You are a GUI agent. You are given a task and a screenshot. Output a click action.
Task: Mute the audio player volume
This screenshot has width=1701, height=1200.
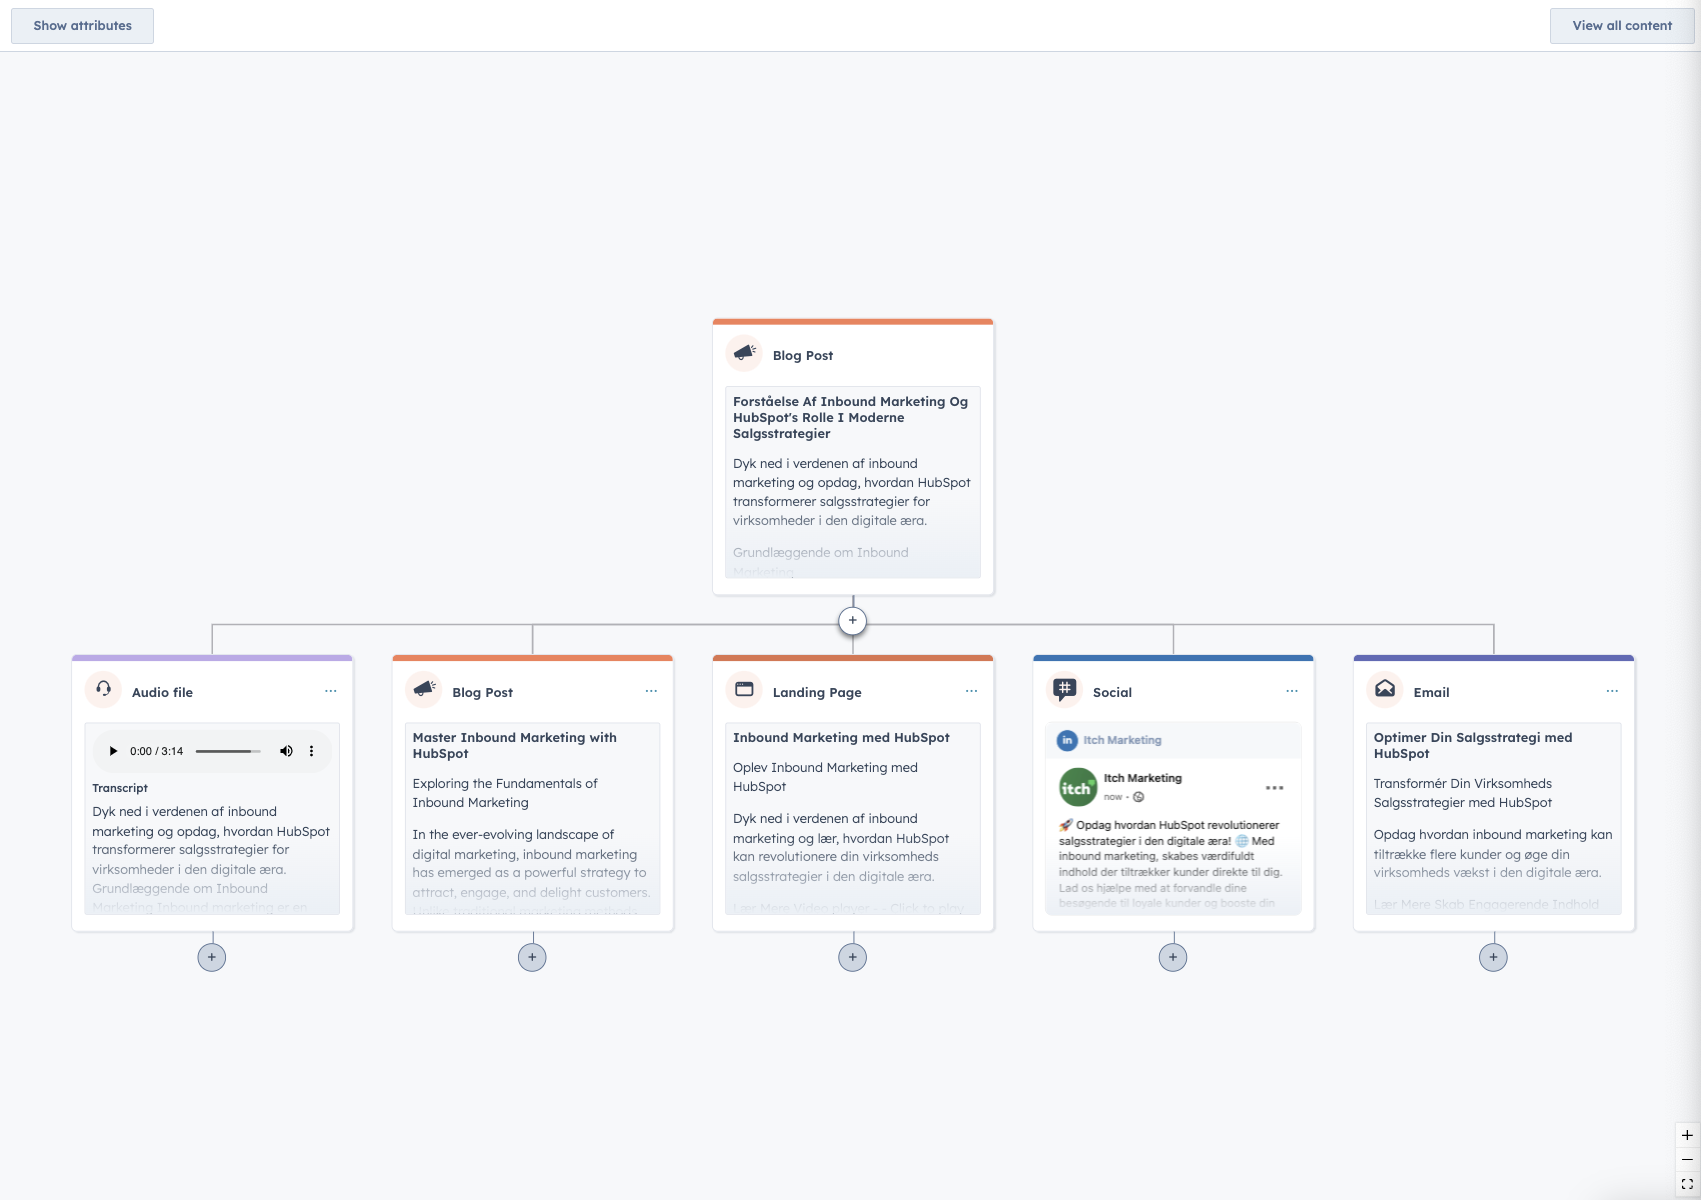tap(286, 751)
